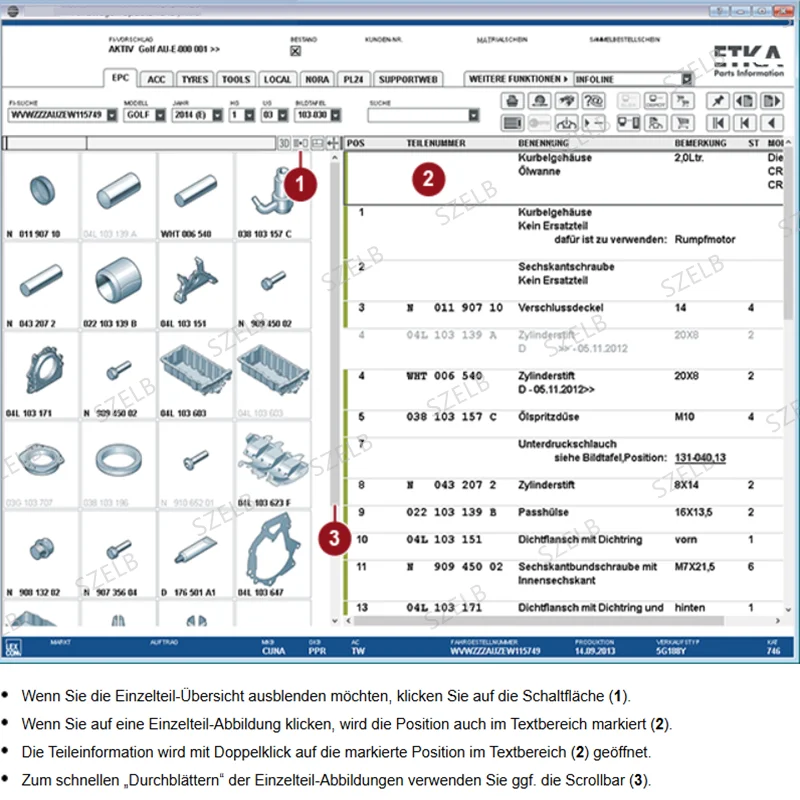The image size is (800, 800).
Task: Click the split layout view icon
Action: [x=317, y=143]
